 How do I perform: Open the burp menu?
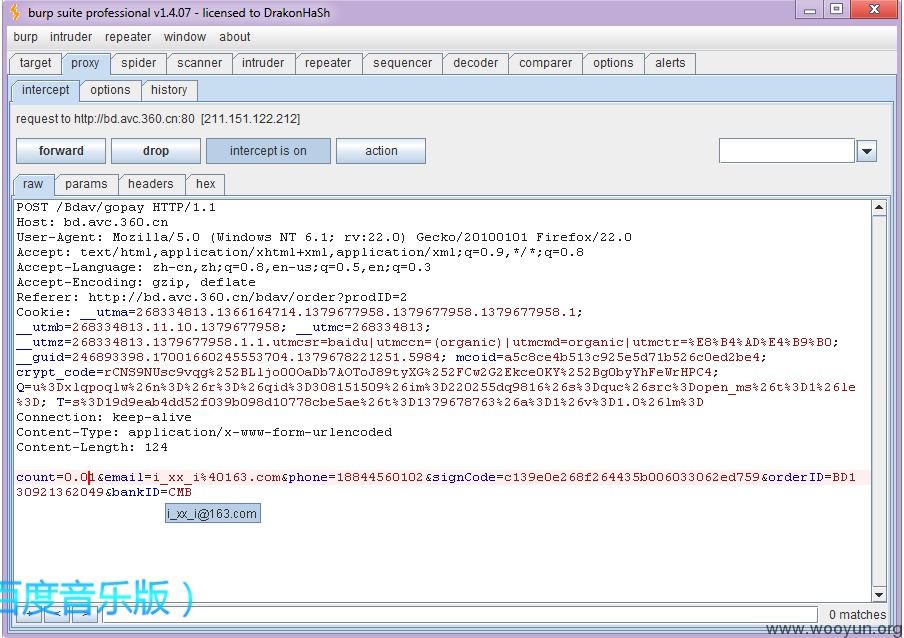coord(25,37)
